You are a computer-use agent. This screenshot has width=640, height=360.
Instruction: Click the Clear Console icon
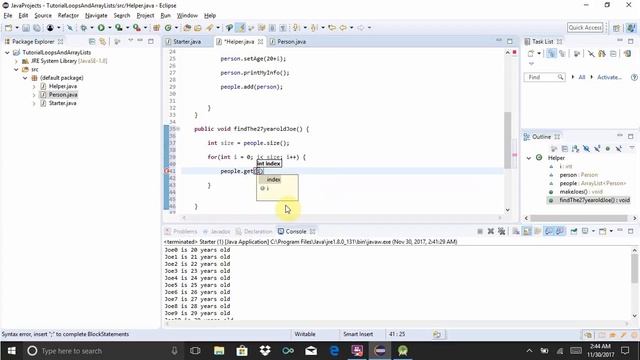point(516,231)
